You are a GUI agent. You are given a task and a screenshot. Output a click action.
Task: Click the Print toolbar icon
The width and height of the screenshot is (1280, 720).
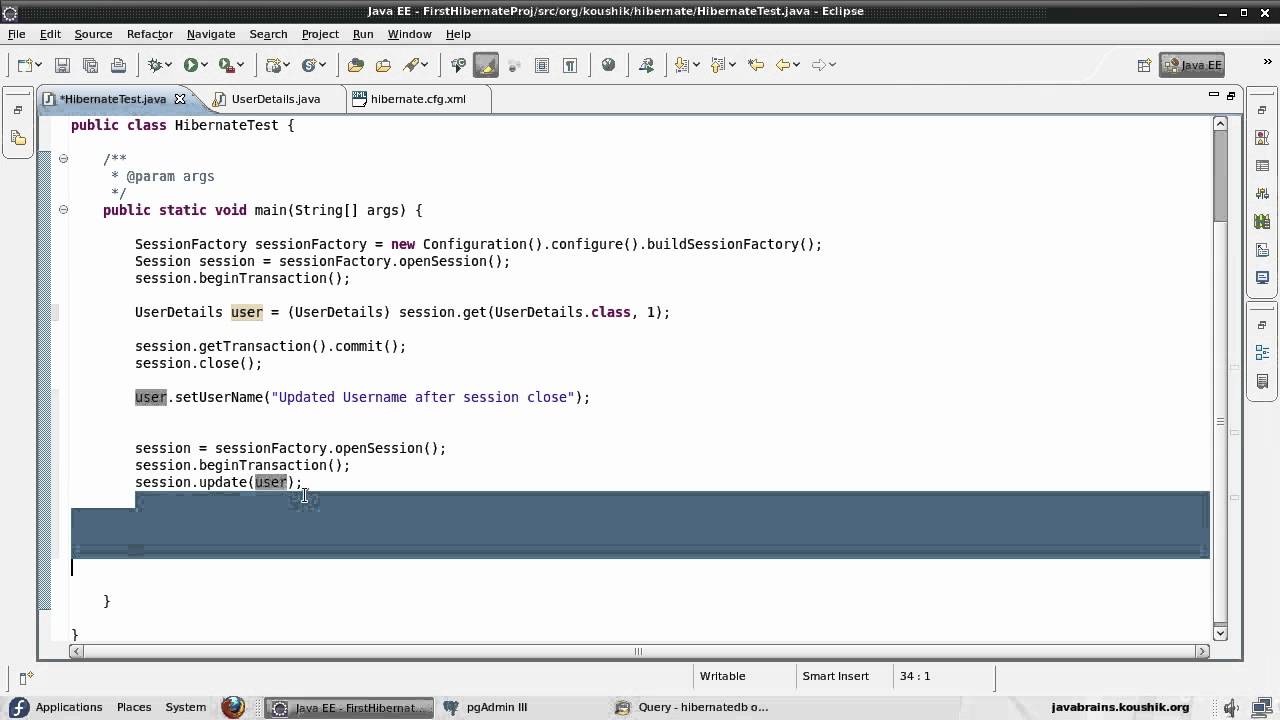tap(118, 65)
